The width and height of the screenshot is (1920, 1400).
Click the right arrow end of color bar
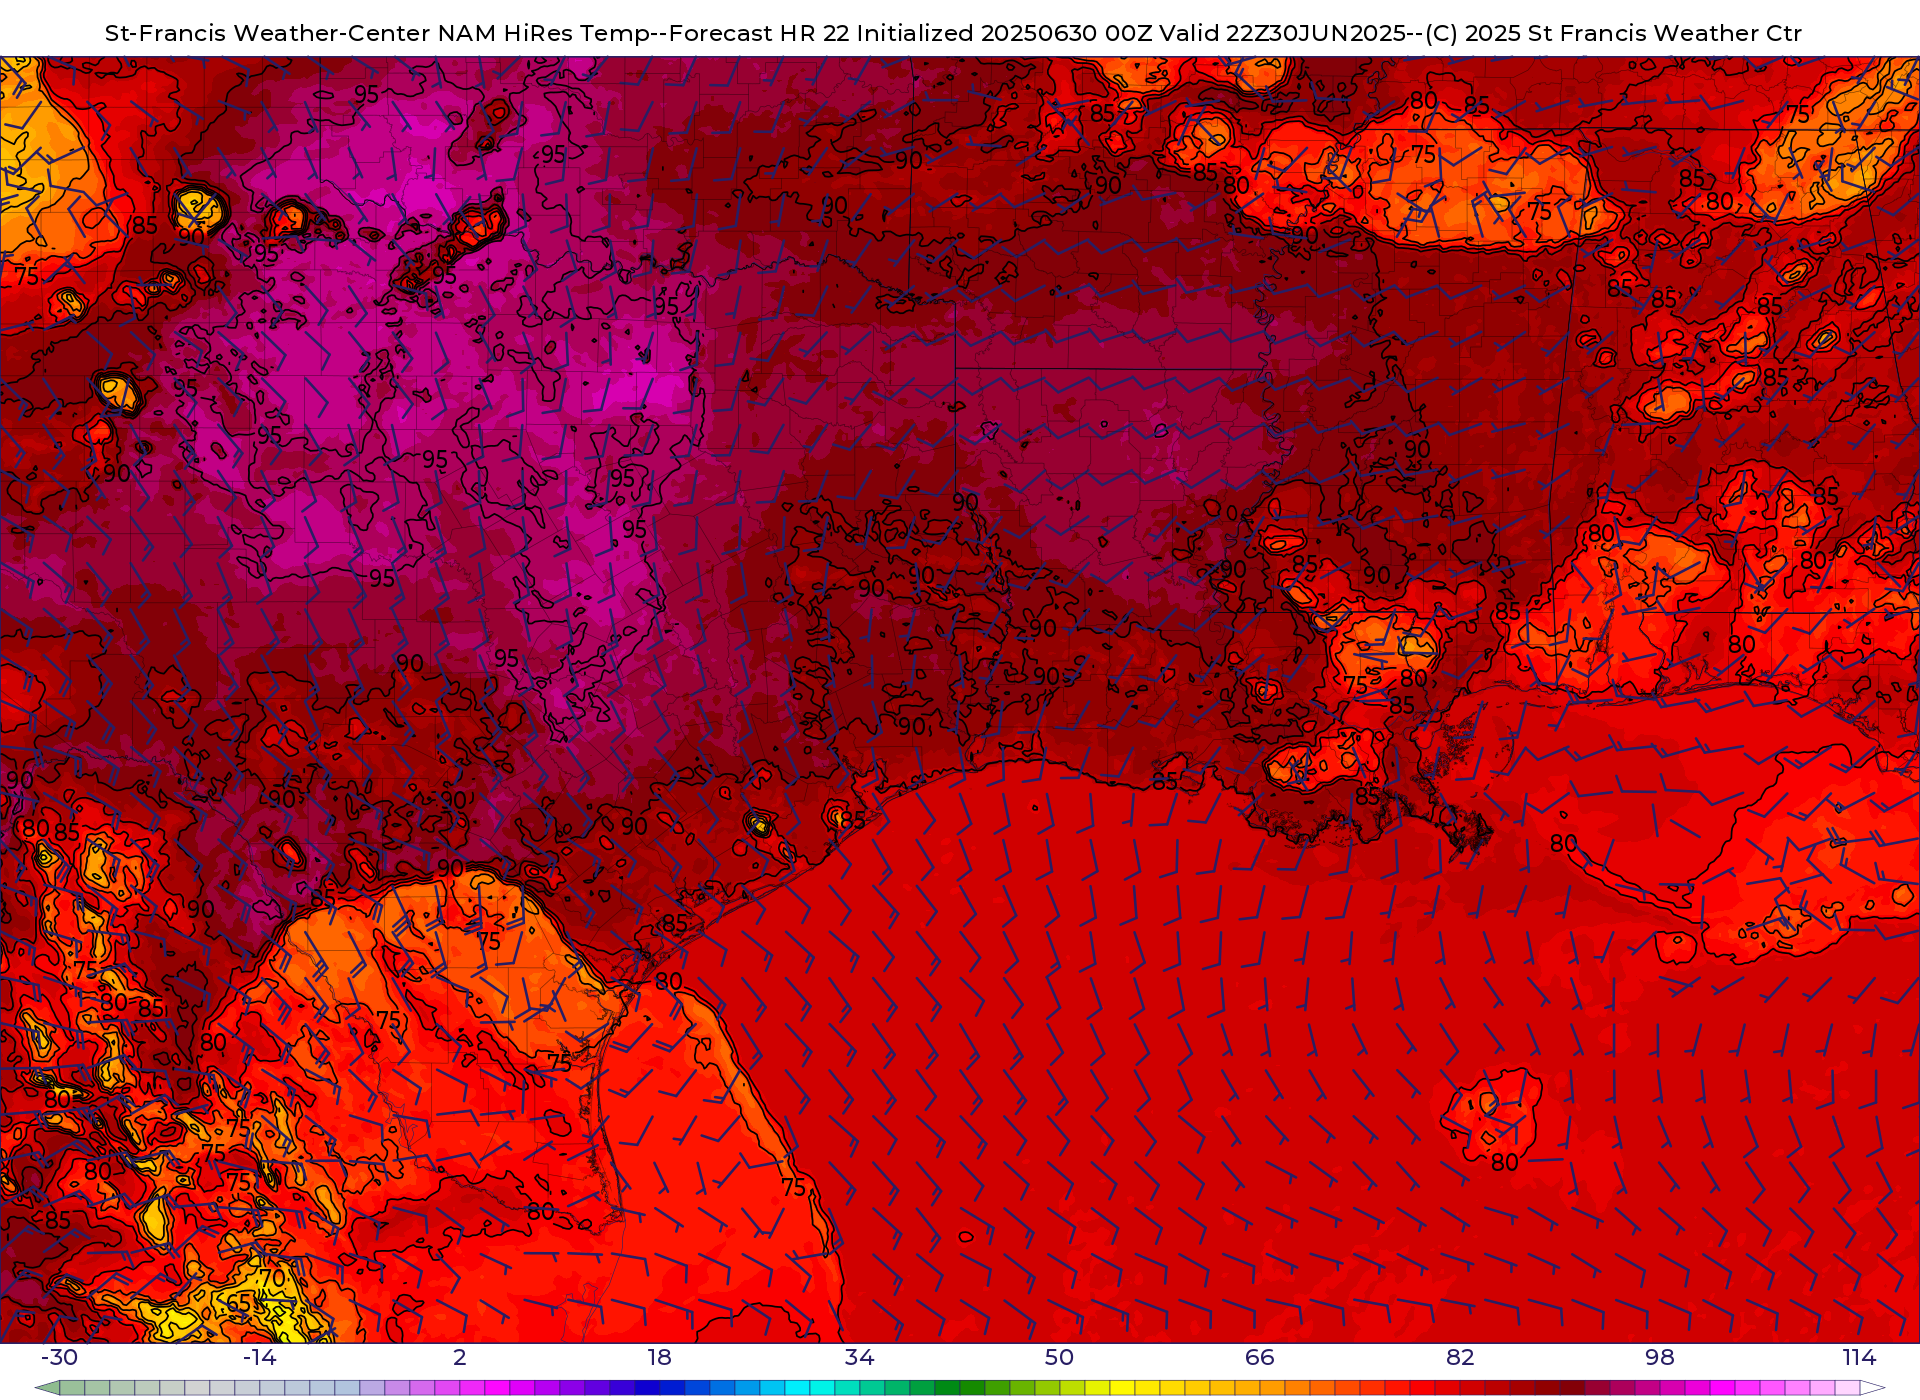coord(1872,1388)
